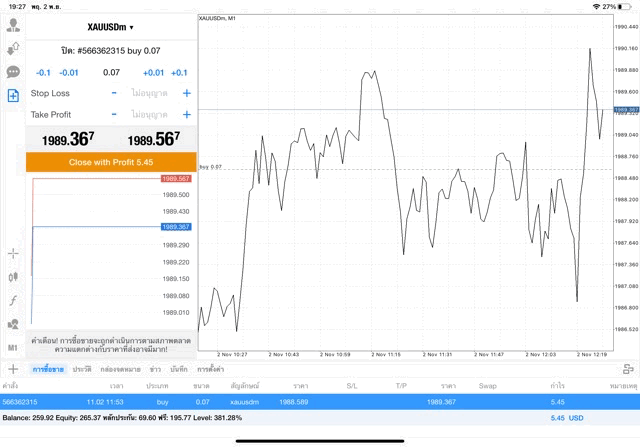Image resolution: width=640 pixels, height=447 pixels.
Task: Activate the crosshair tool
Action: 13,254
